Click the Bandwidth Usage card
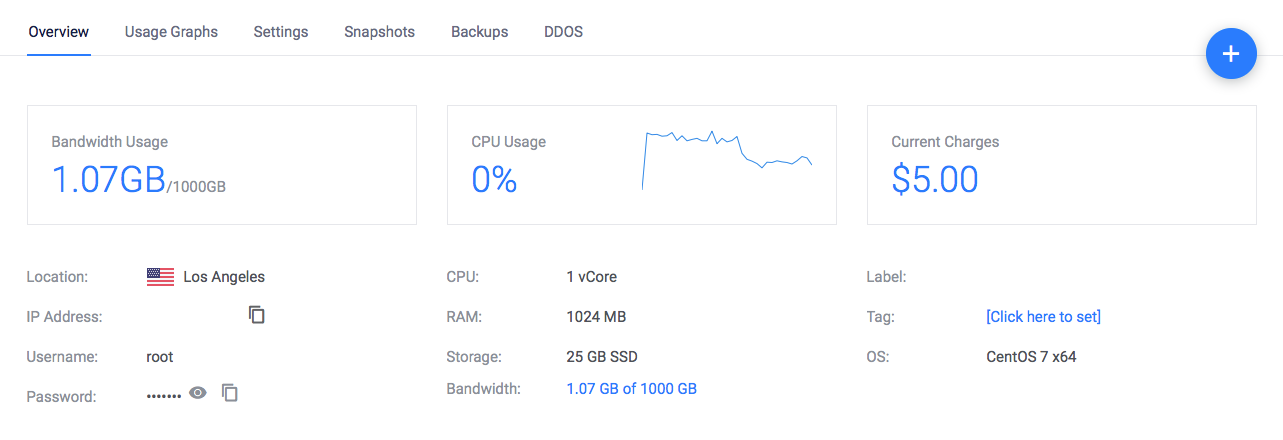Image resolution: width=1283 pixels, height=440 pixels. point(221,165)
